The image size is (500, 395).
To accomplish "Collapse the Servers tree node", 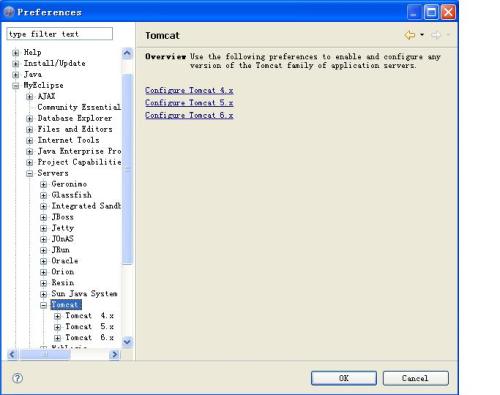I will pos(29,174).
